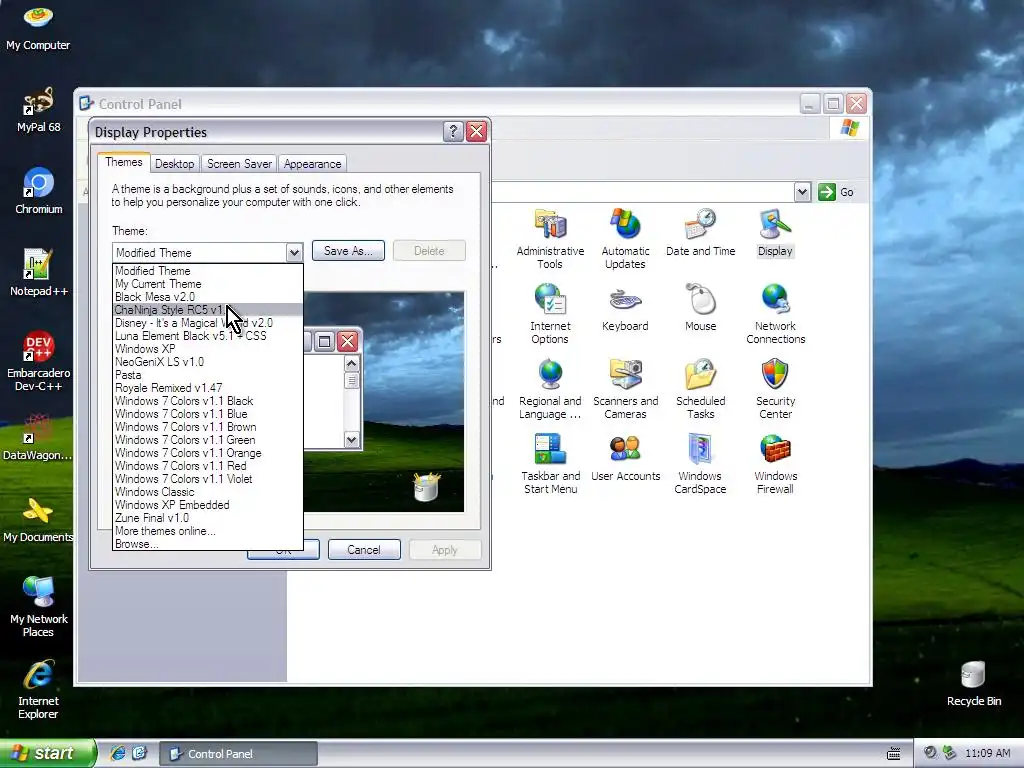Click scroll-down arrow in preview window

[351, 440]
